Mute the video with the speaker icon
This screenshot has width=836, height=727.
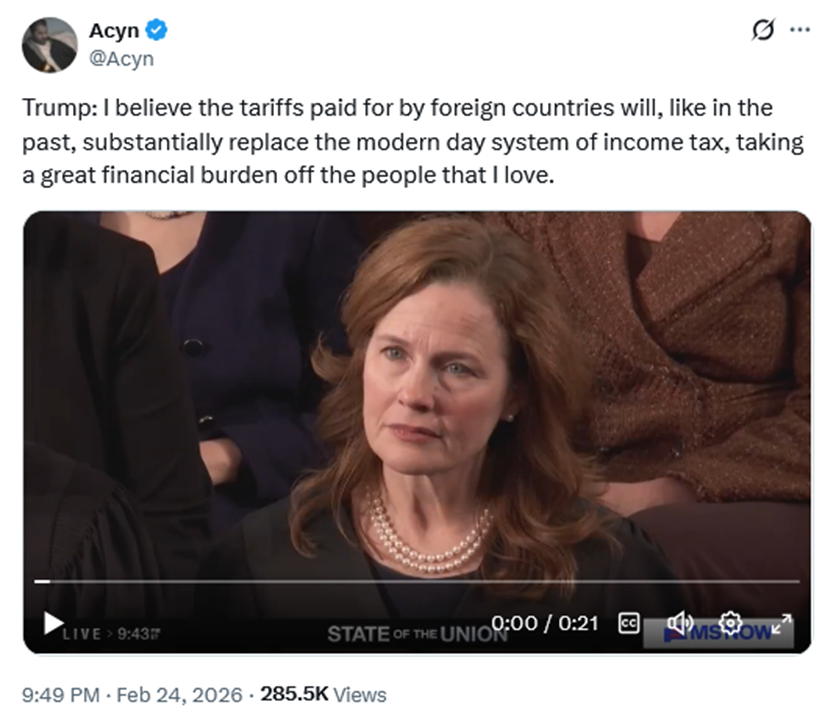[x=680, y=622]
